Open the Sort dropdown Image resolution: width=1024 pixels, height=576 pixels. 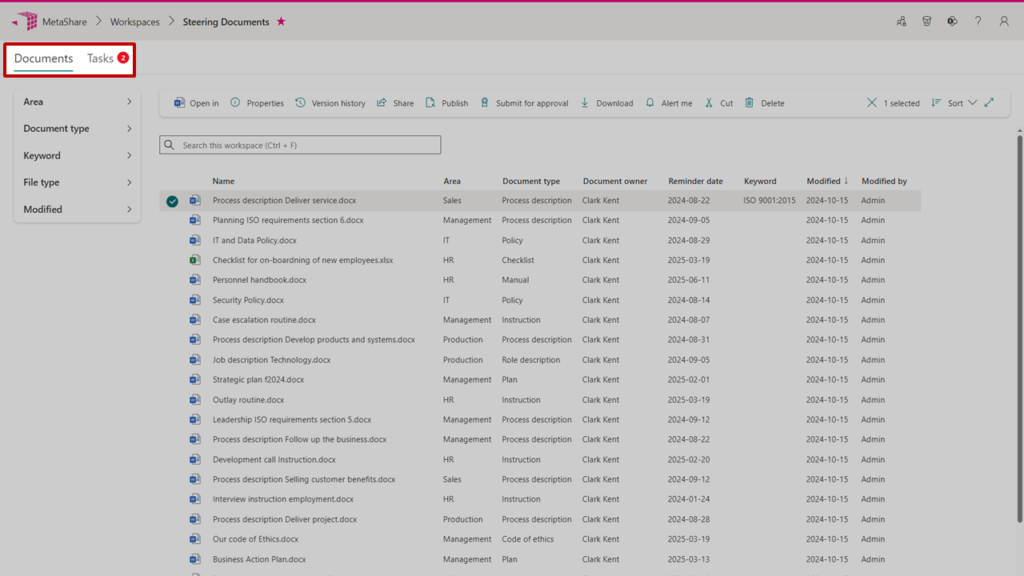(x=954, y=103)
